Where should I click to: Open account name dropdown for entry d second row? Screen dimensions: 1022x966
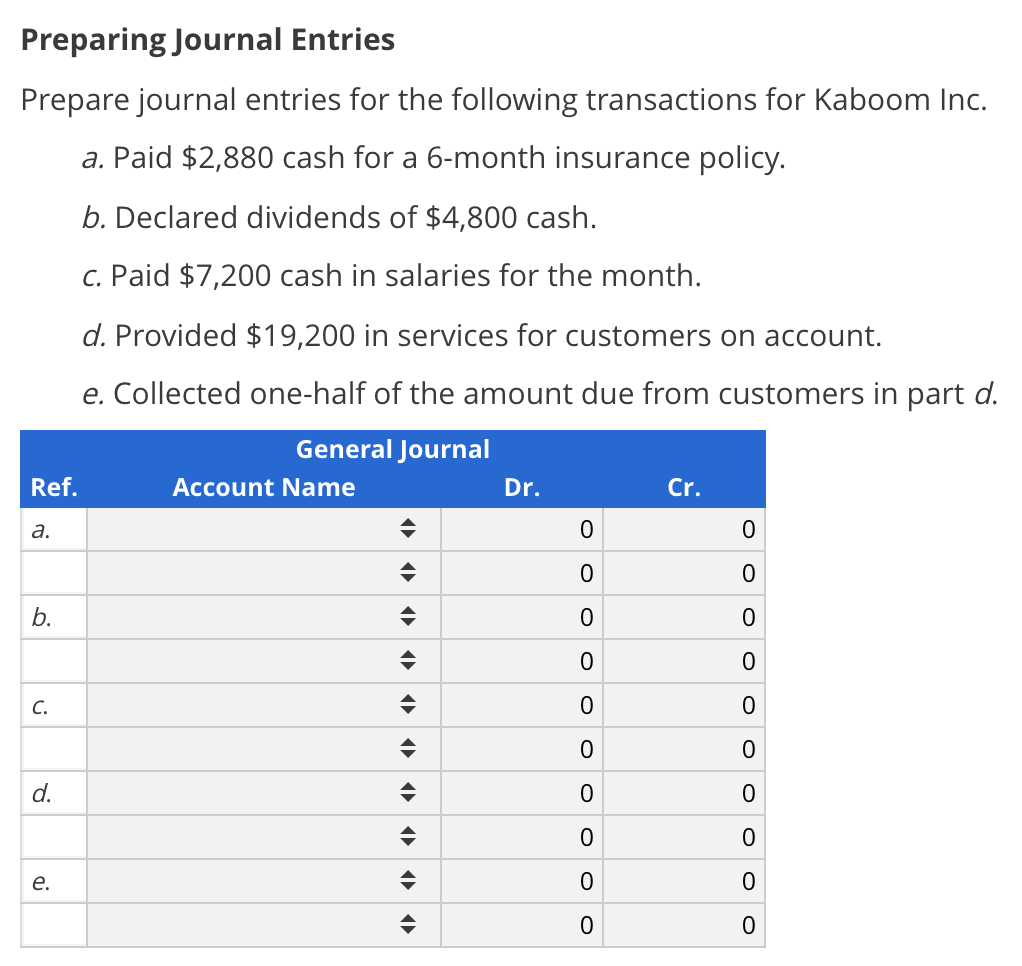[263, 837]
